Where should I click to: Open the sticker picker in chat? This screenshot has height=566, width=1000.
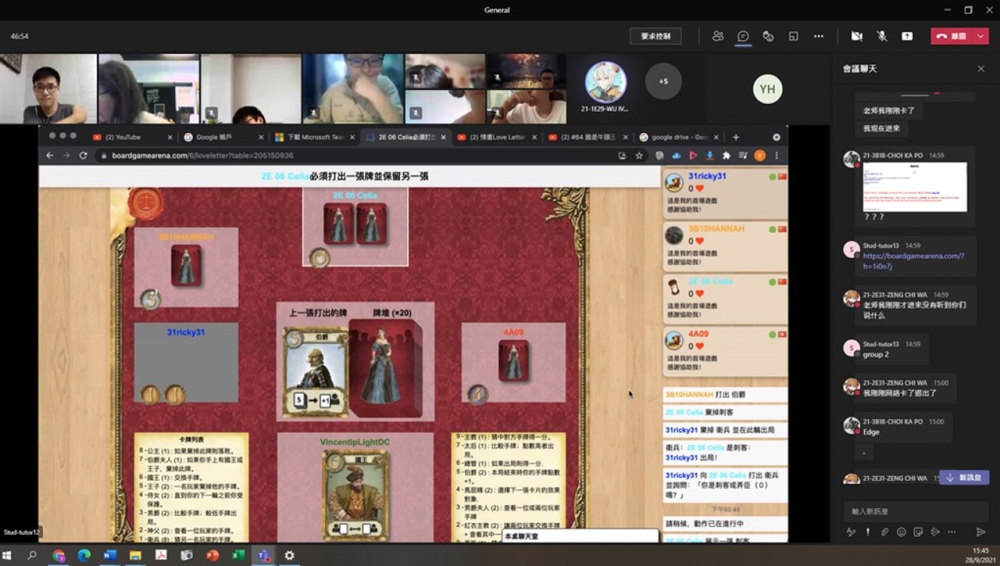[918, 532]
